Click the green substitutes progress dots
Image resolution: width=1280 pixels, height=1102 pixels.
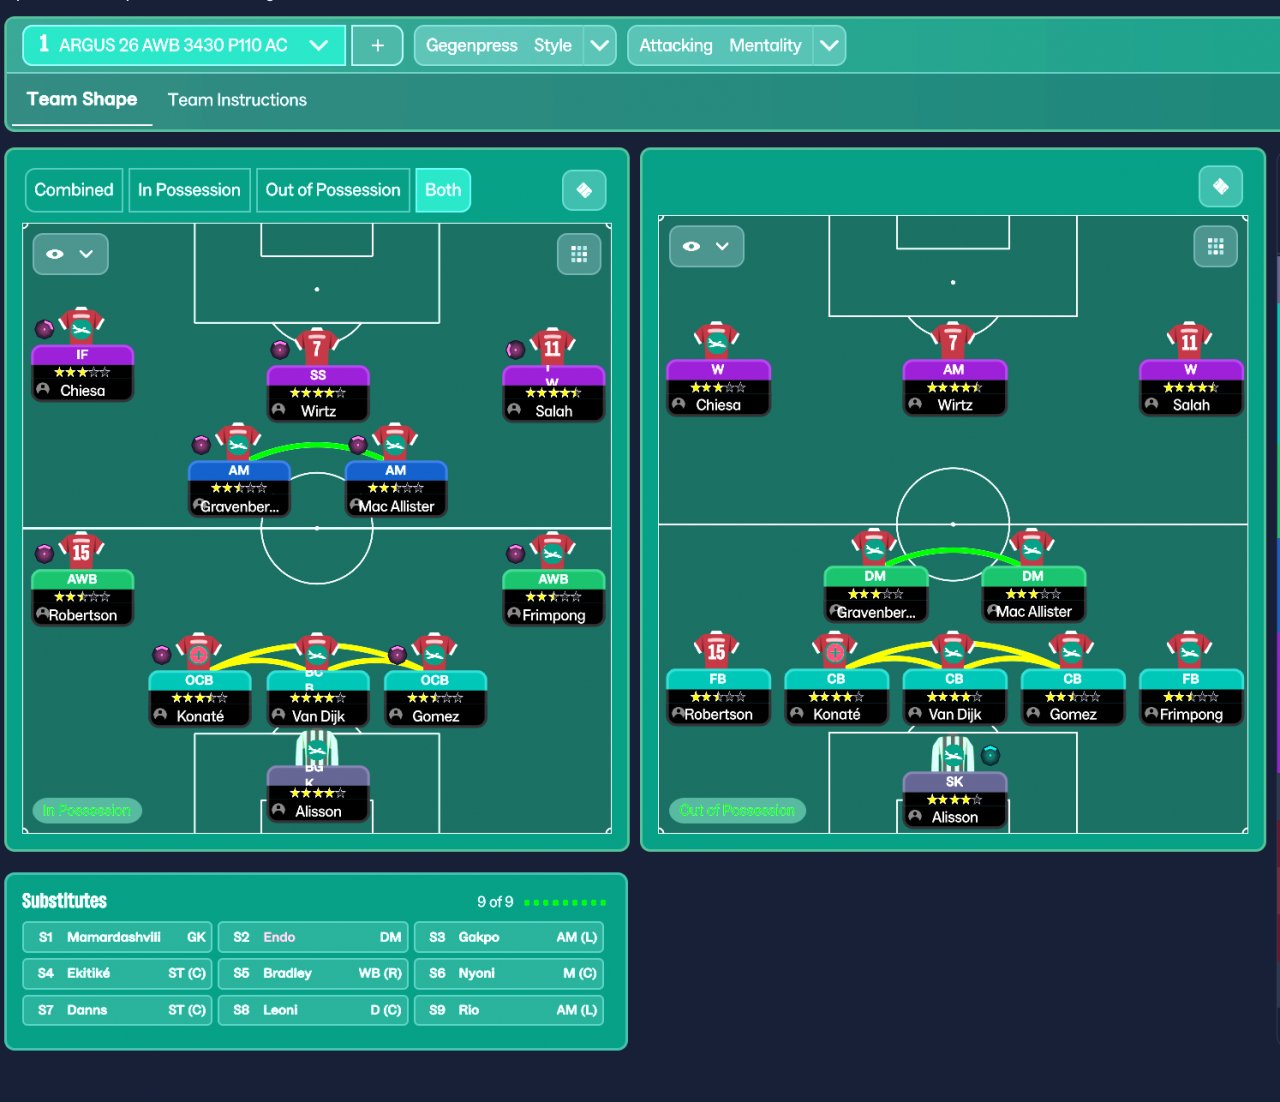[565, 903]
